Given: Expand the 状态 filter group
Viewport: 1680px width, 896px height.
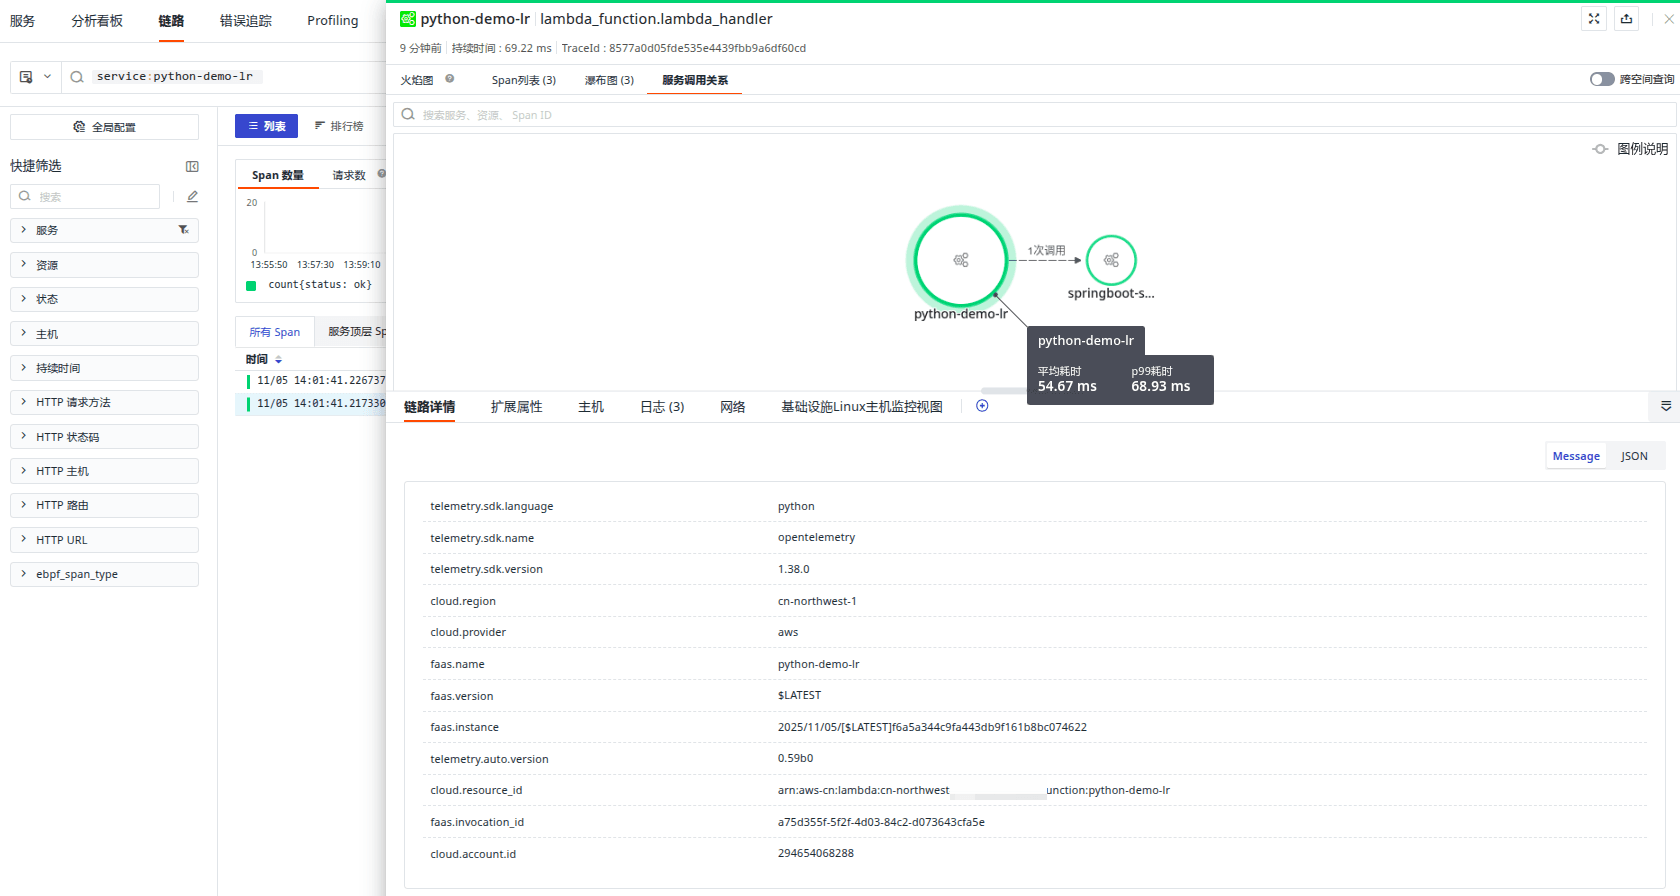Looking at the screenshot, I should 104,299.
